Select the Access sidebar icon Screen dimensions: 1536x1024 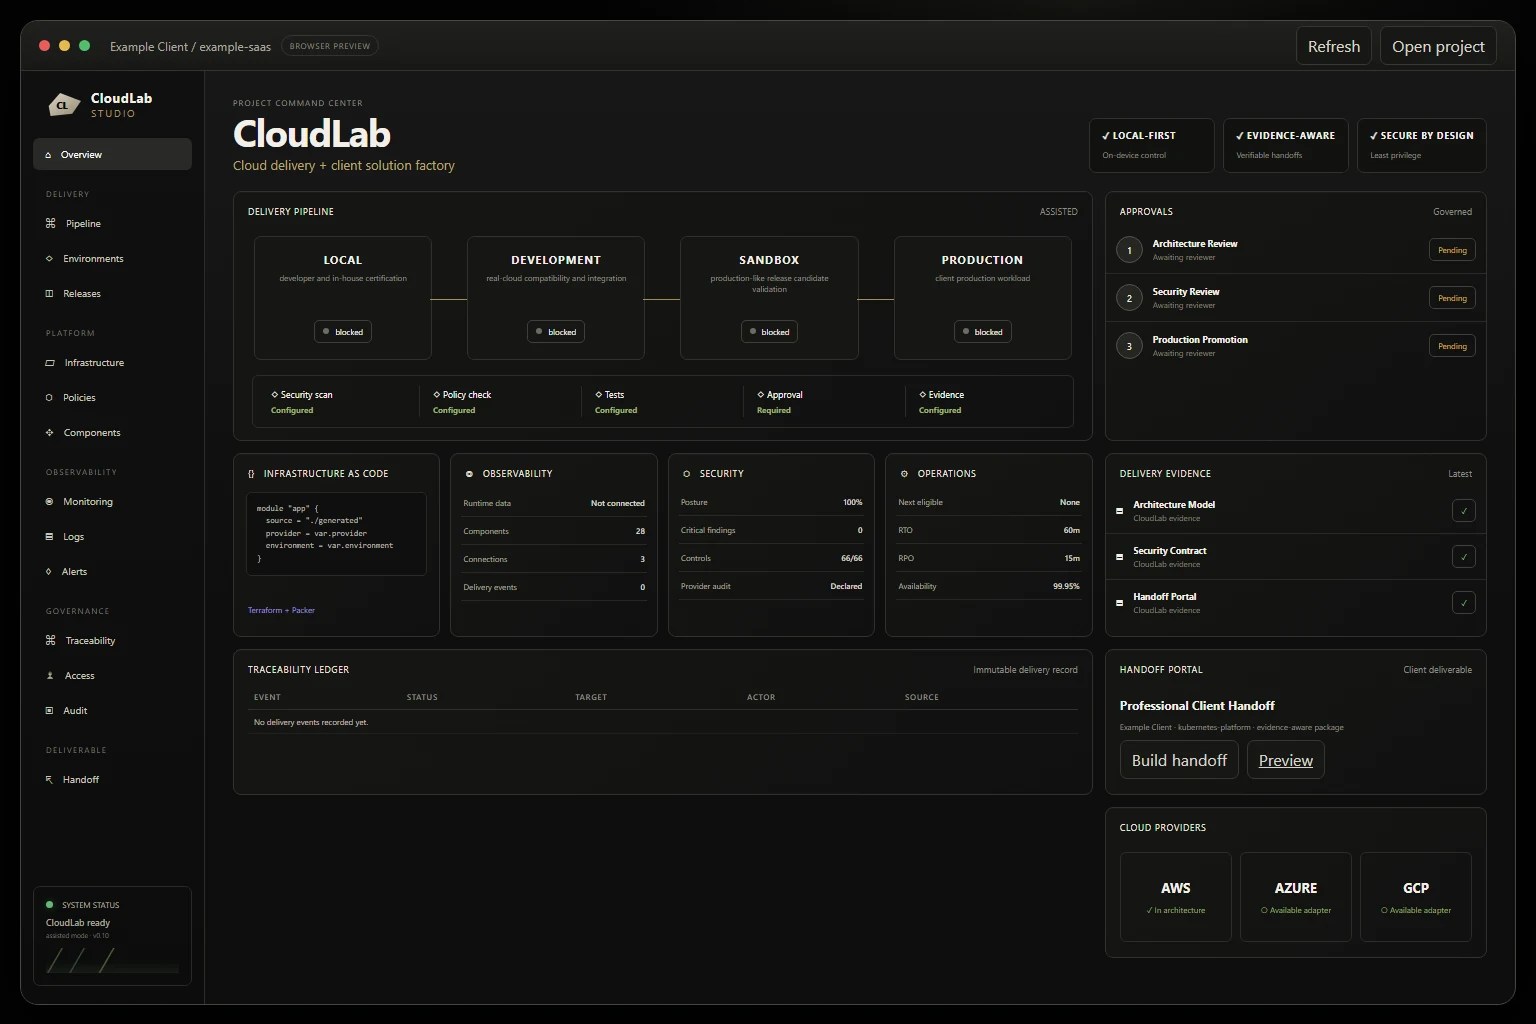[50, 675]
